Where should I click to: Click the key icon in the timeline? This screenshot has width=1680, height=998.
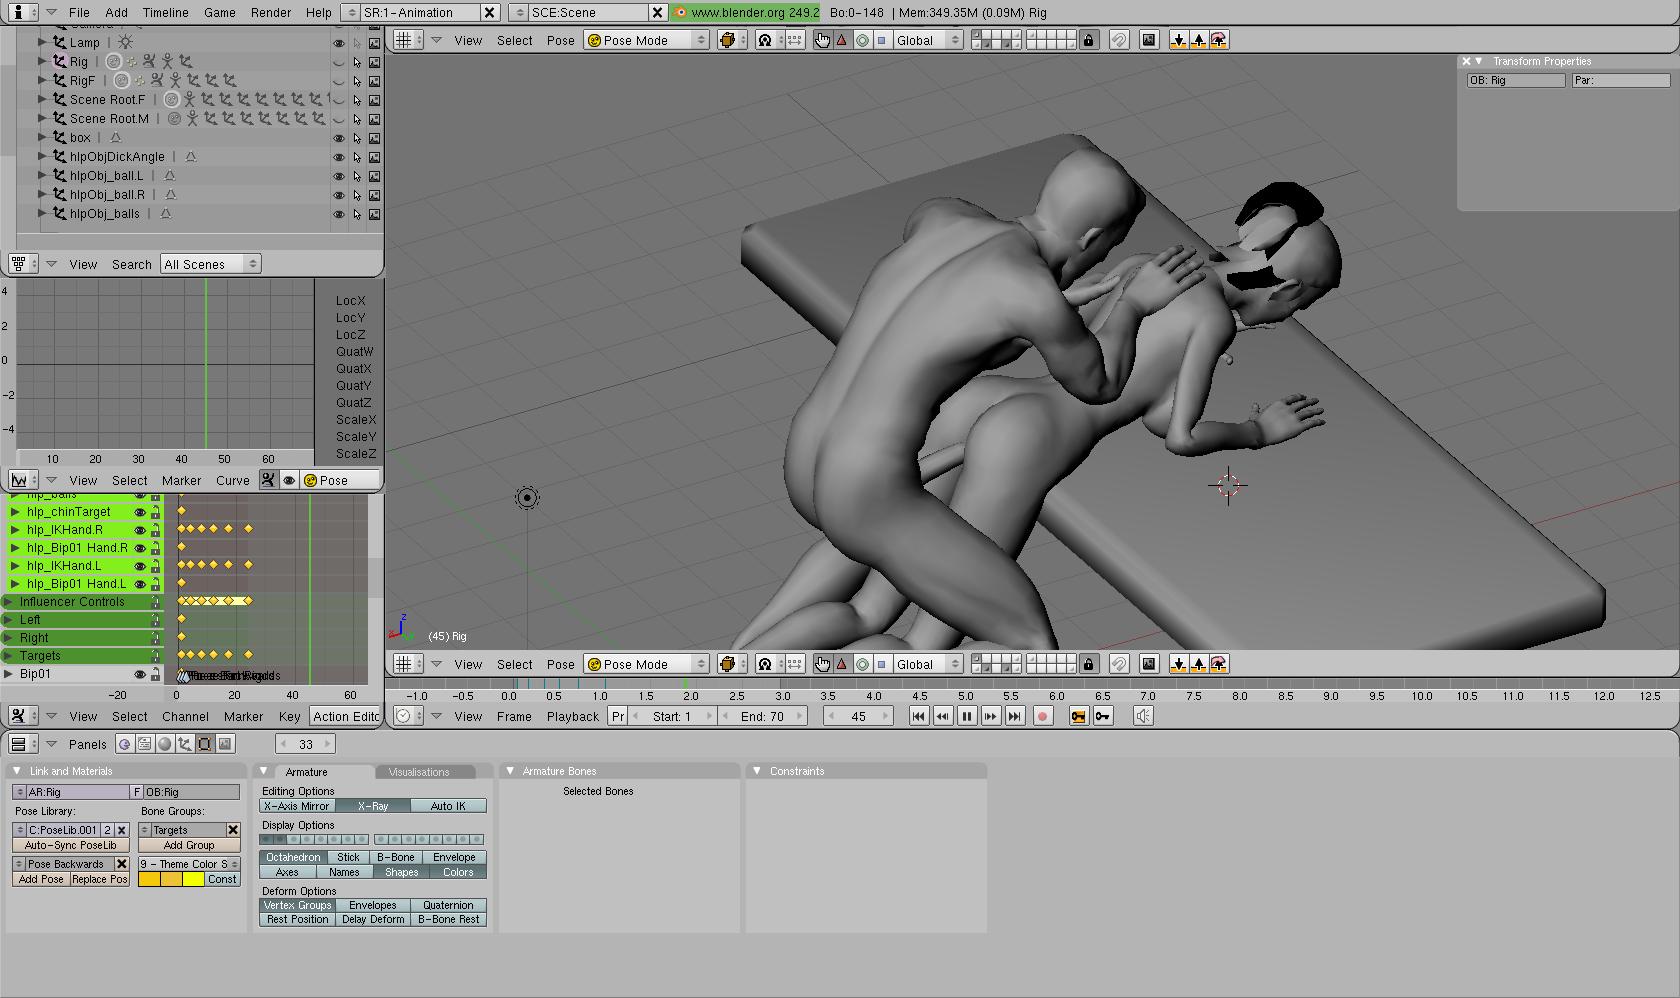(1102, 716)
